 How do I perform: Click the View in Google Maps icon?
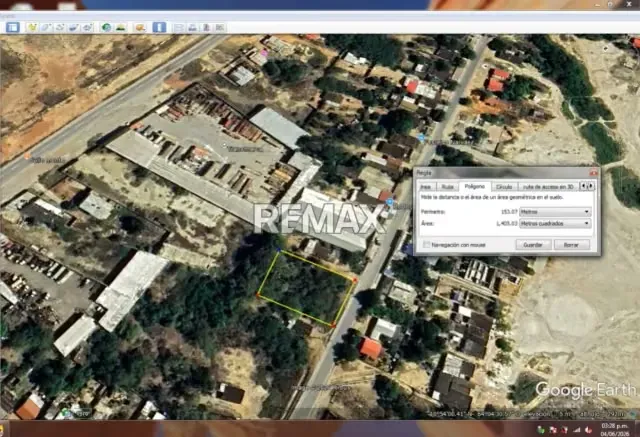point(220,27)
